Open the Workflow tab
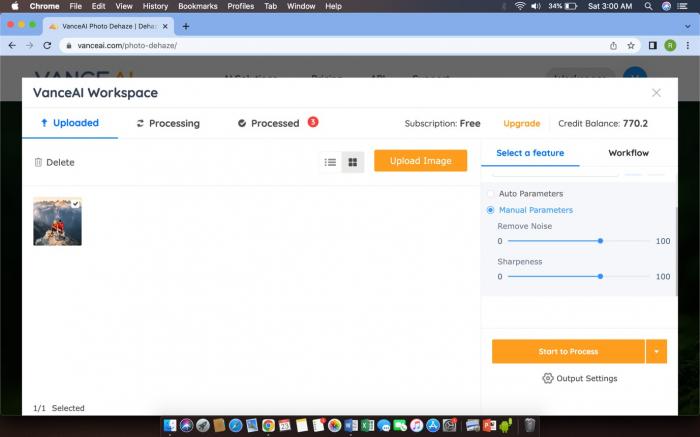Viewport: 700px width, 437px height. (x=628, y=153)
